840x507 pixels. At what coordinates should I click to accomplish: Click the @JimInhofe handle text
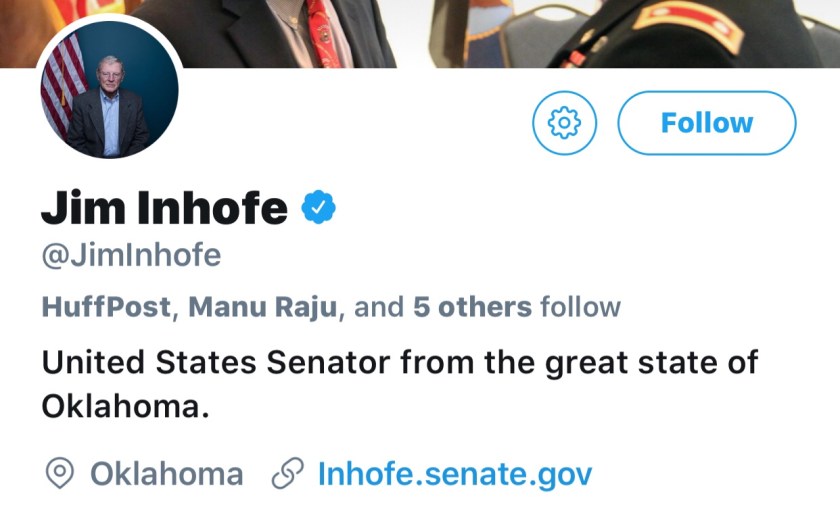130,256
